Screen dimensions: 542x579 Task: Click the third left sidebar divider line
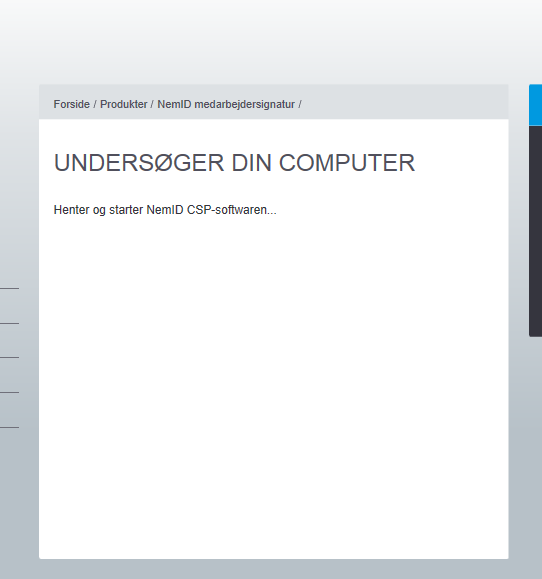[x=10, y=357]
